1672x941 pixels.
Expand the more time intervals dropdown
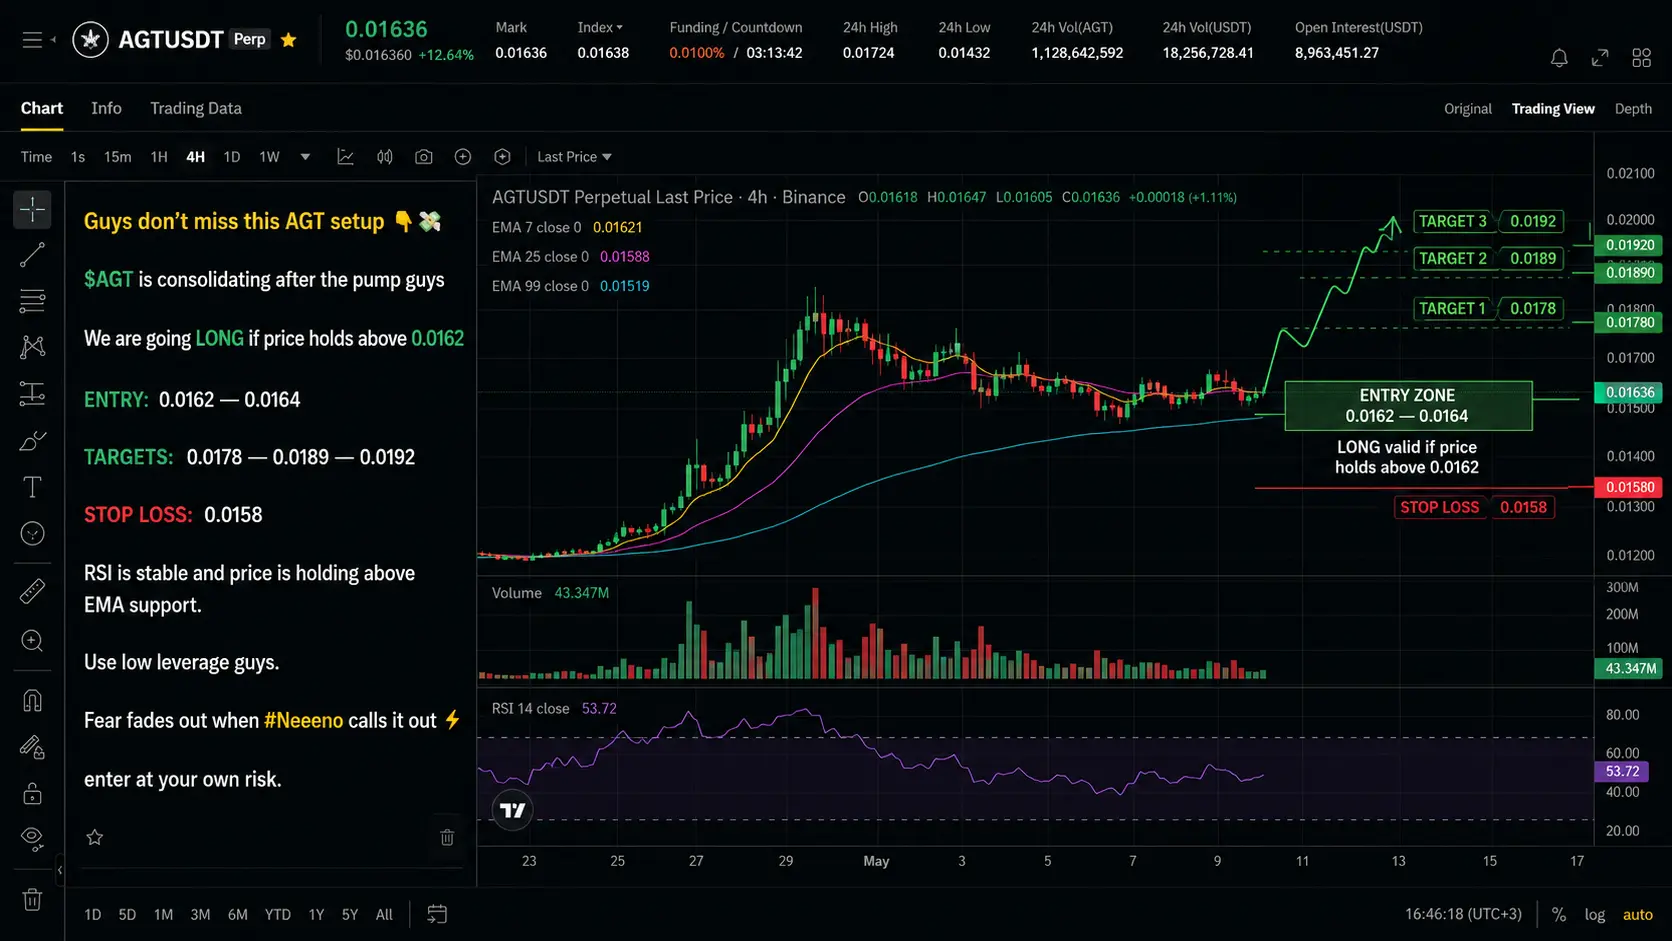click(305, 157)
